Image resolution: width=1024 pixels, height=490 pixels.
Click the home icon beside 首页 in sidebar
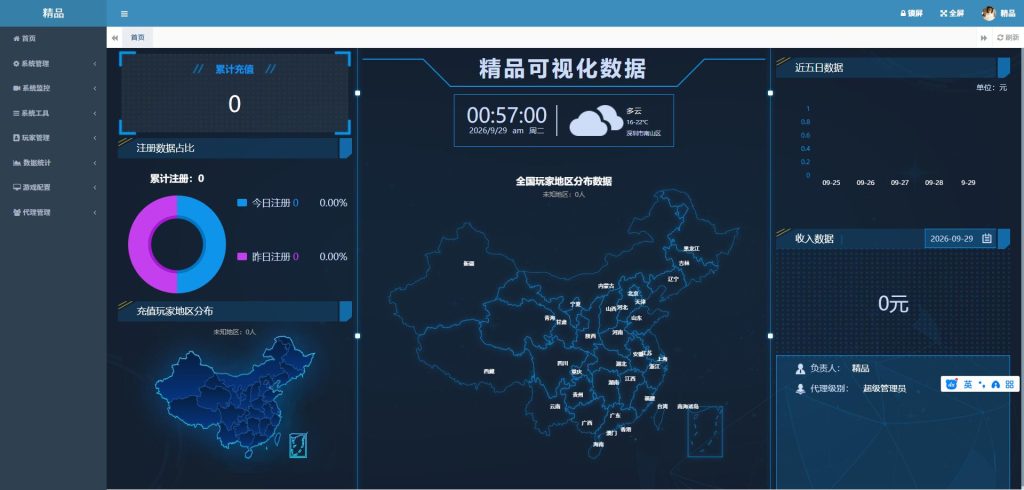pyautogui.click(x=16, y=39)
